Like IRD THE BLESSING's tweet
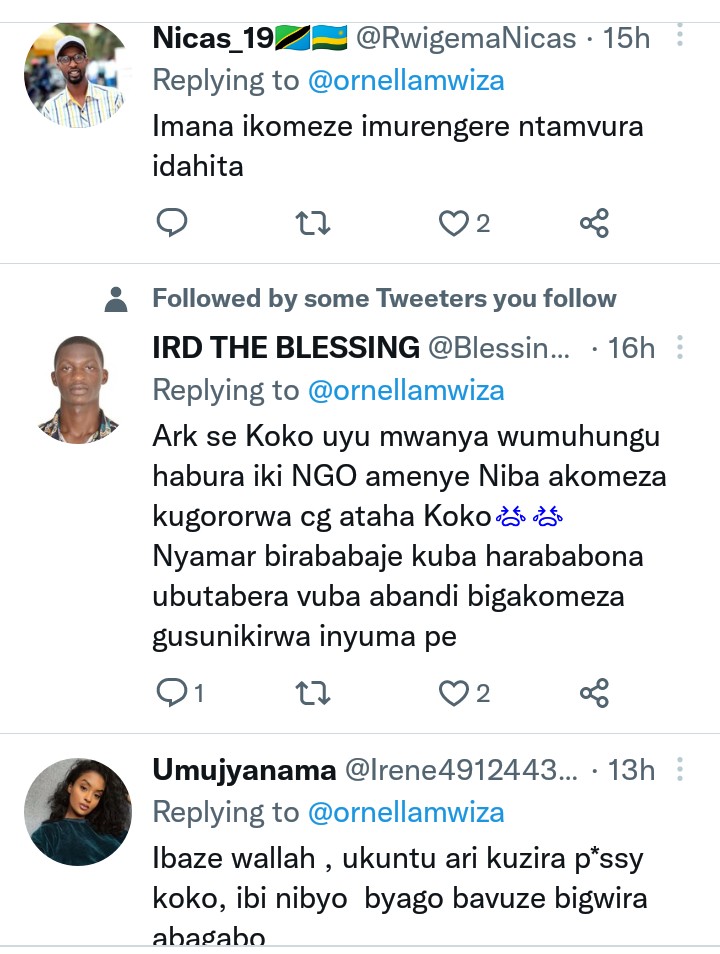The image size is (720, 954). point(454,692)
